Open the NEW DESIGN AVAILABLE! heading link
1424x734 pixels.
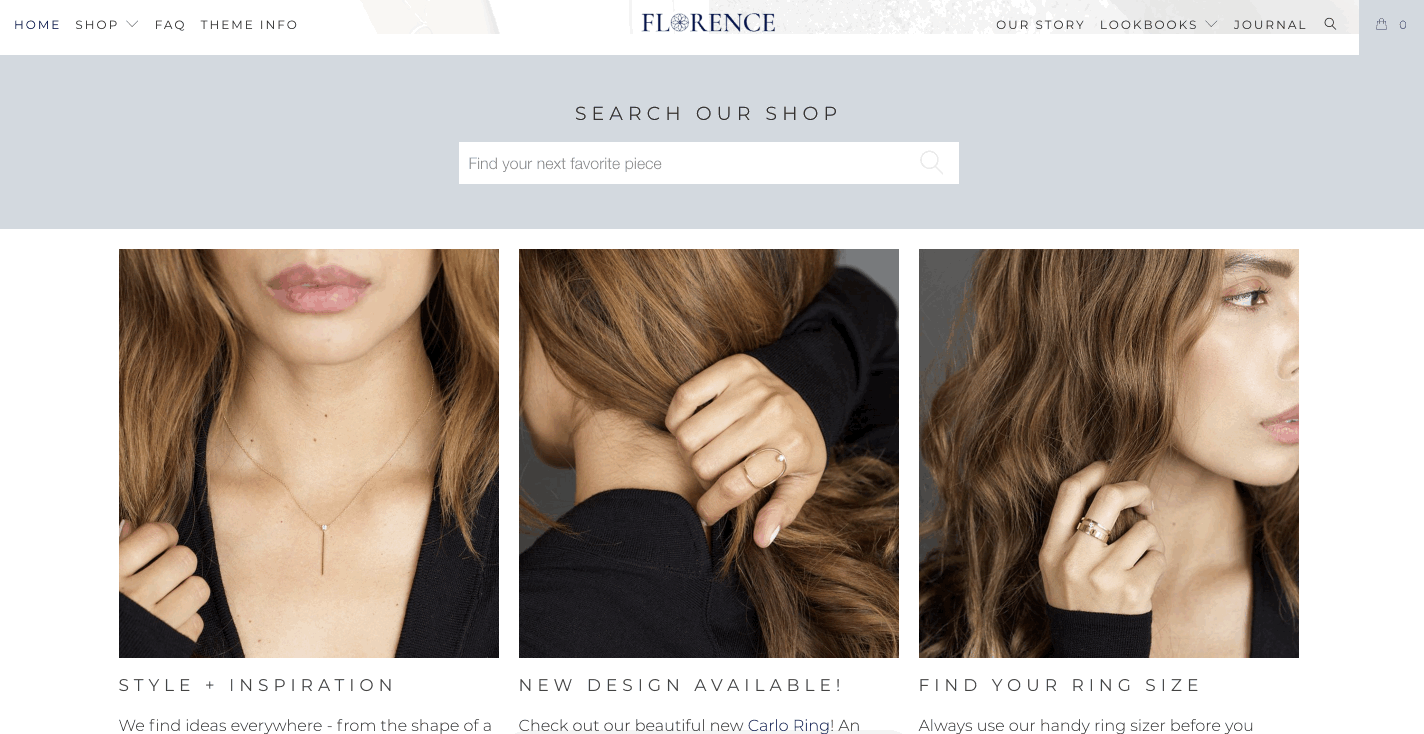pyautogui.click(x=680, y=685)
